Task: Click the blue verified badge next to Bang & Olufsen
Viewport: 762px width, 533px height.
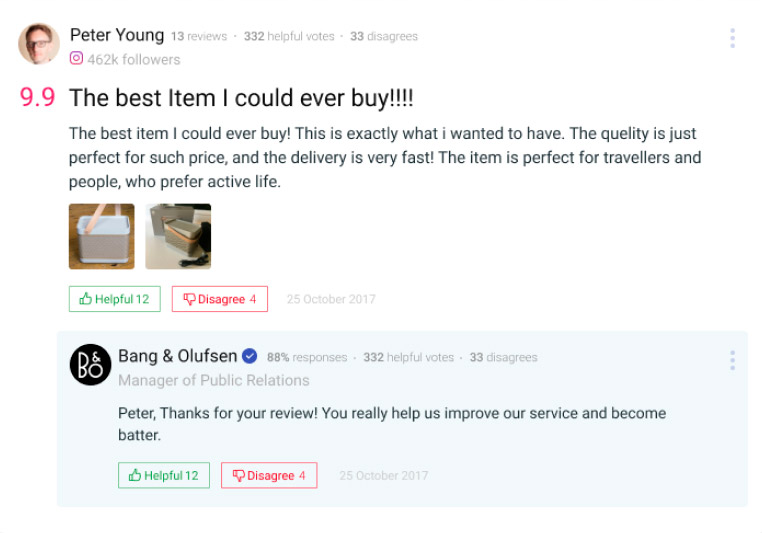Action: click(x=250, y=356)
